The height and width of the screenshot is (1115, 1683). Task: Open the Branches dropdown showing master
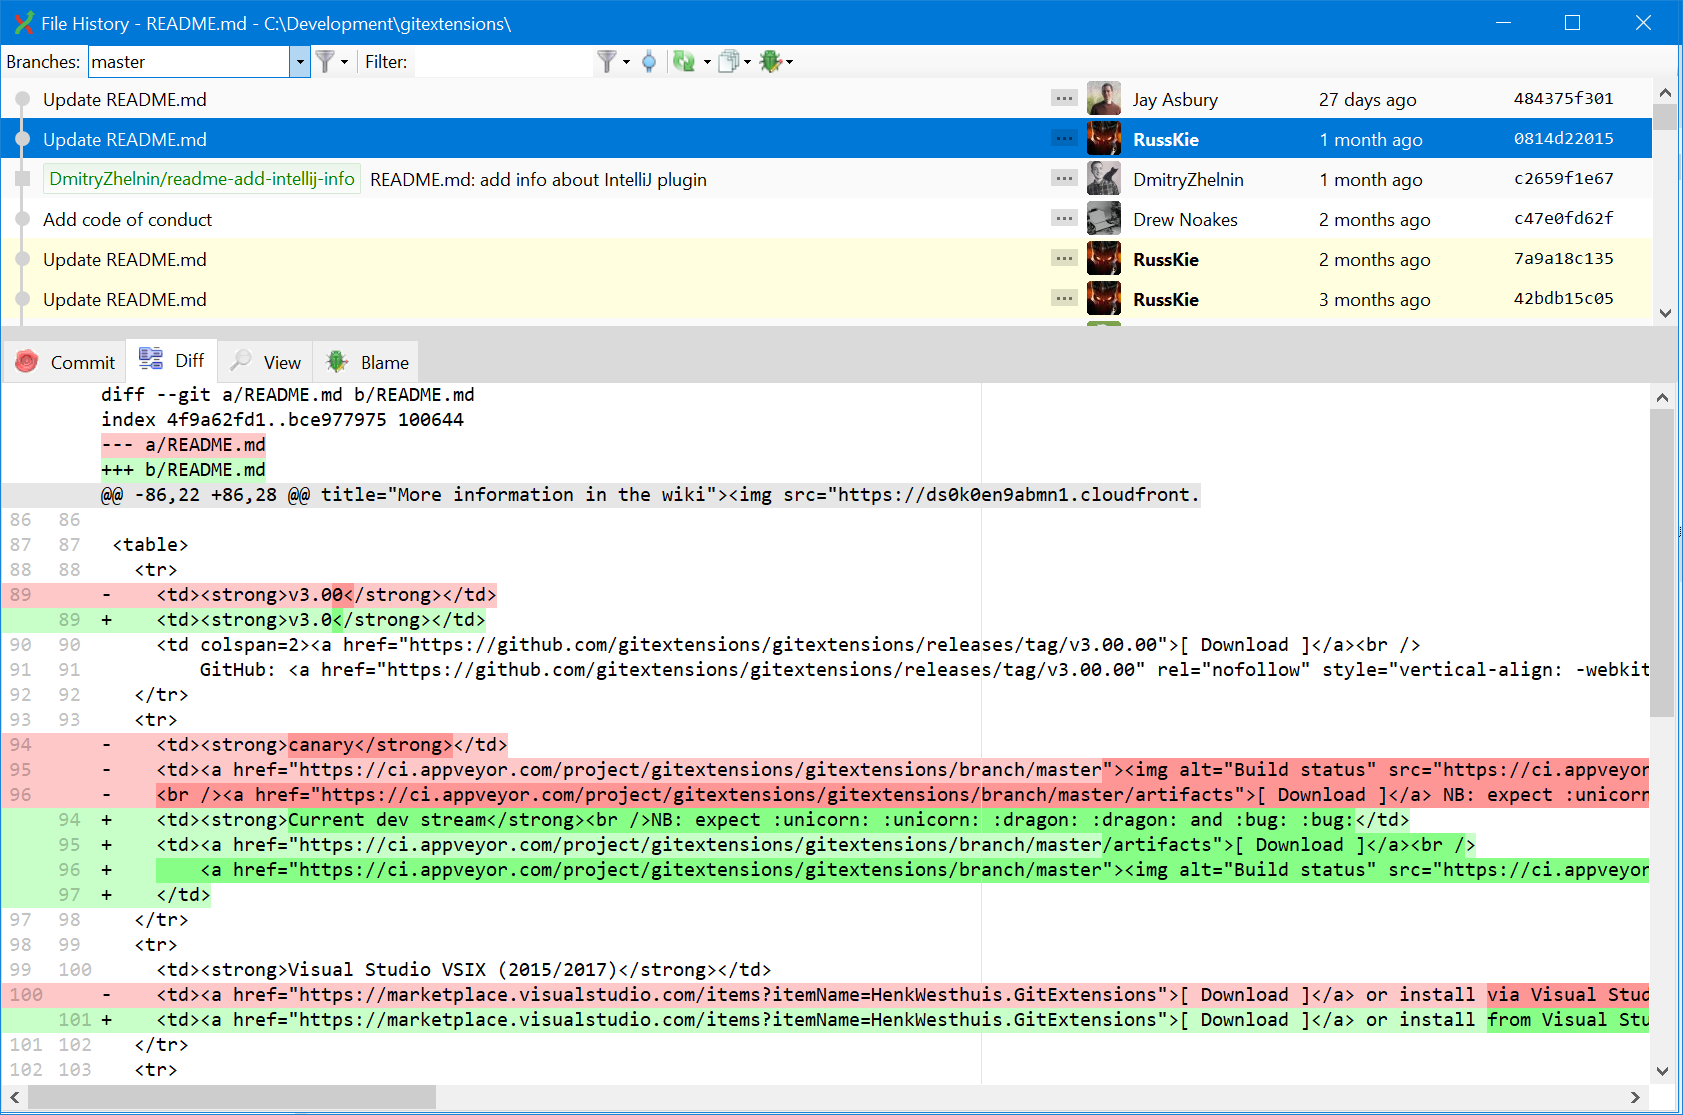click(299, 61)
